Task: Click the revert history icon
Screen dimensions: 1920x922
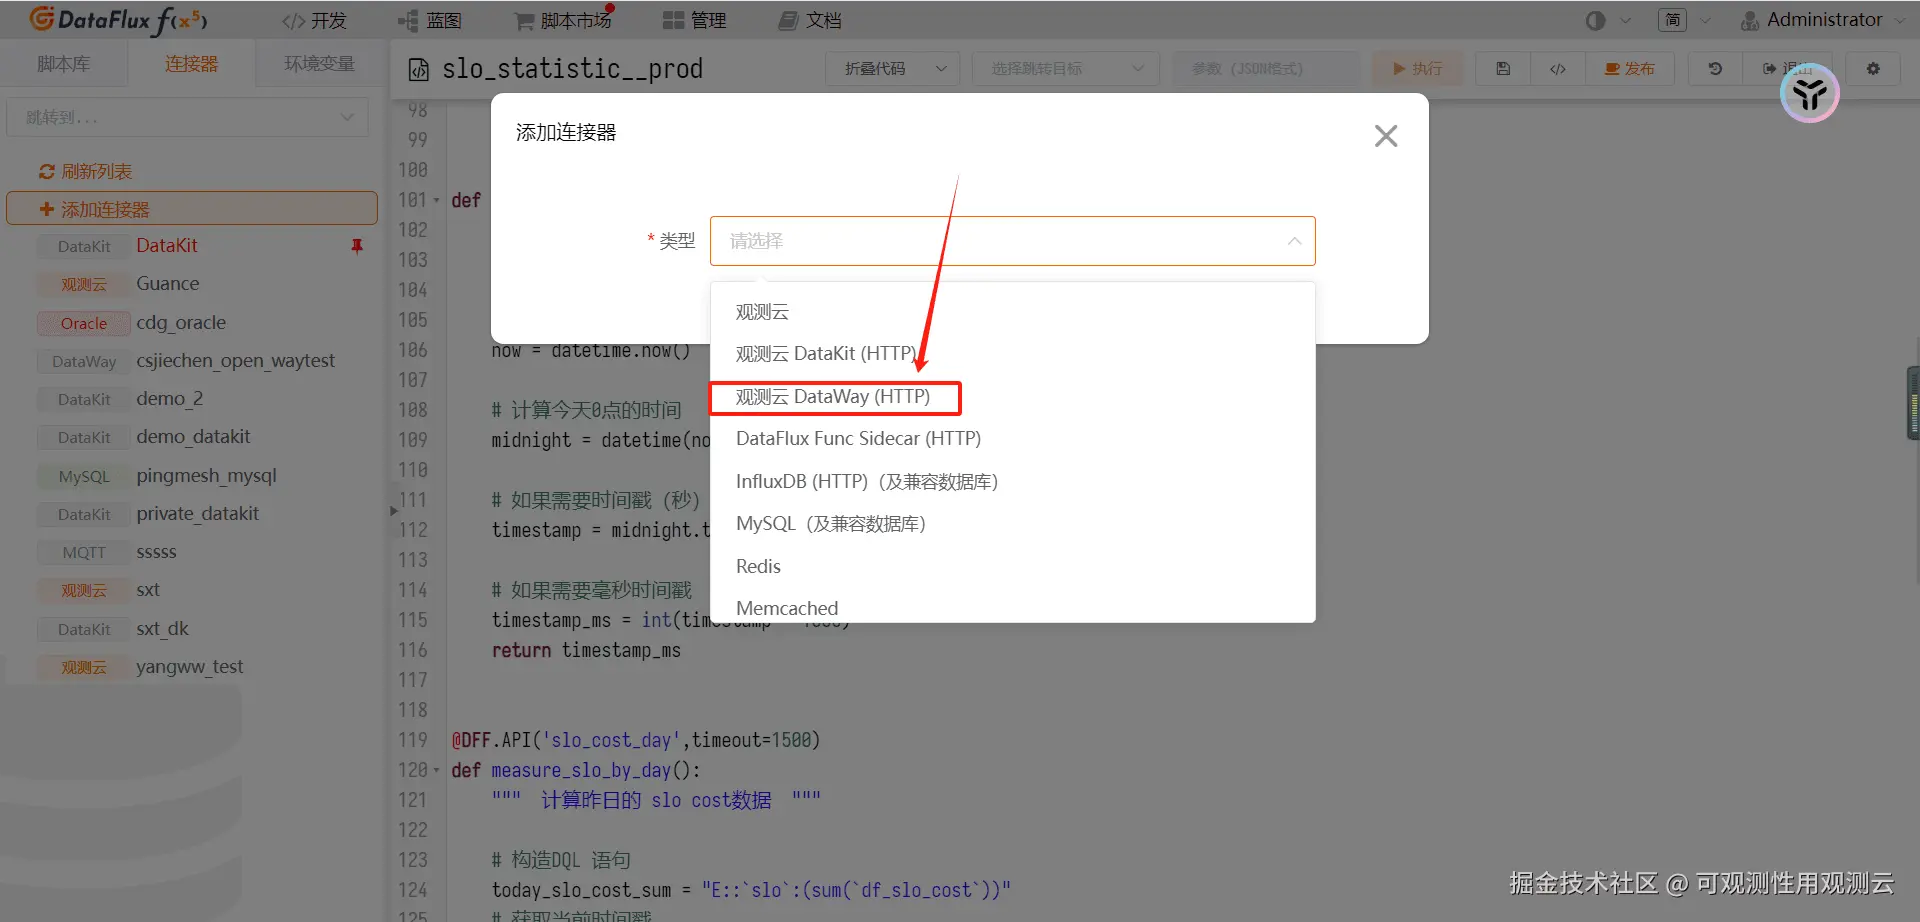Action: [1715, 68]
